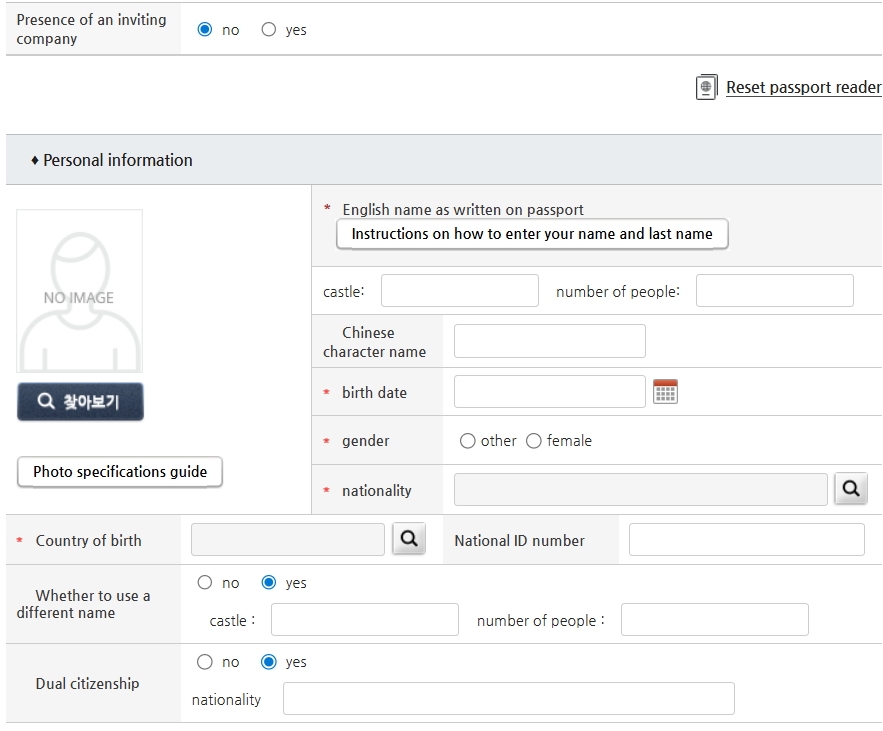The image size is (883, 731).
Task: Select the "female" gender option
Action: (x=534, y=440)
